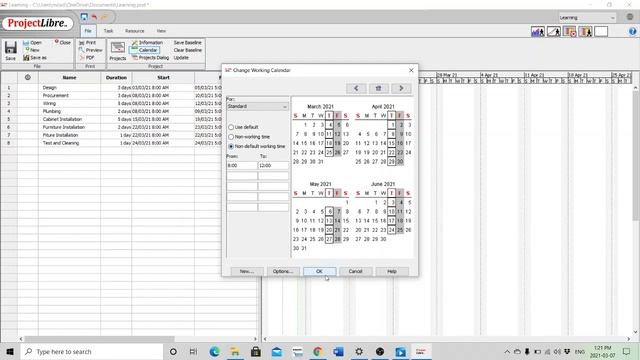Open Word from the taskbar

click(x=338, y=351)
